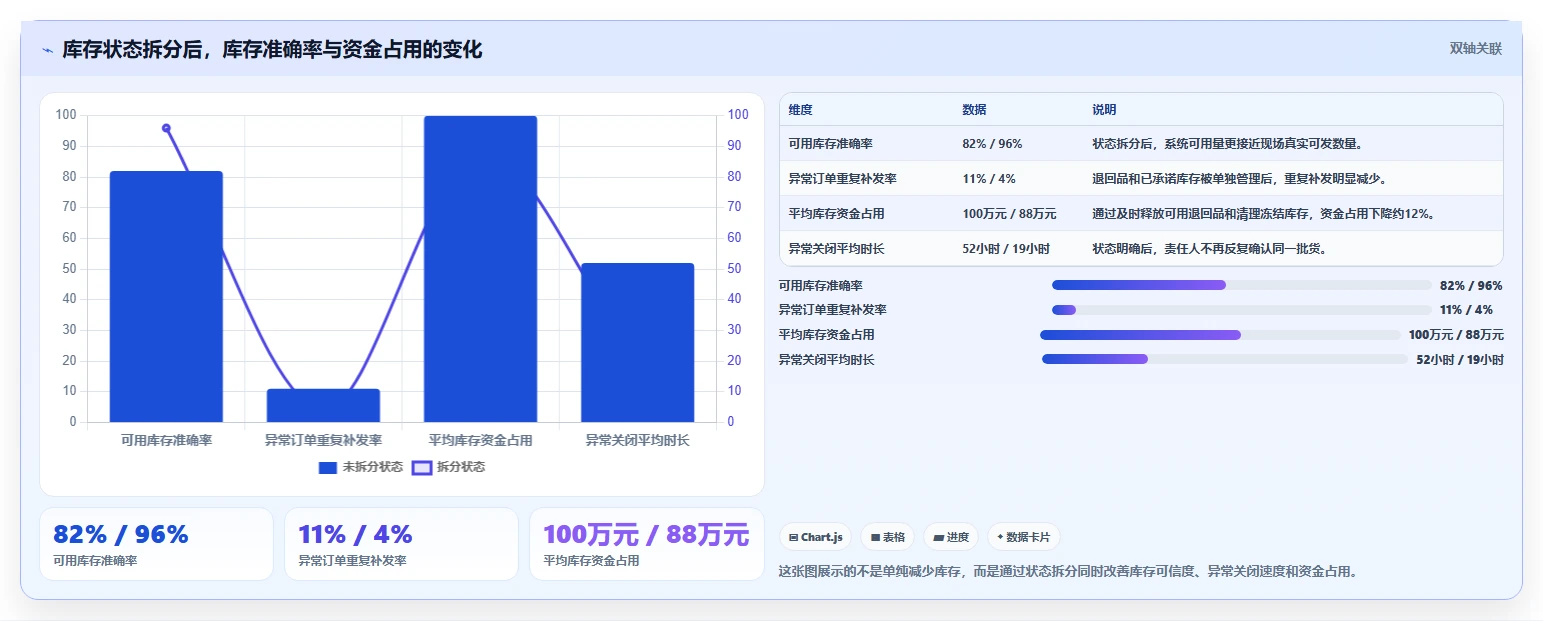Click the 可用库存准确率 x-axis label
This screenshot has height=621, width=1543.
click(x=166, y=440)
